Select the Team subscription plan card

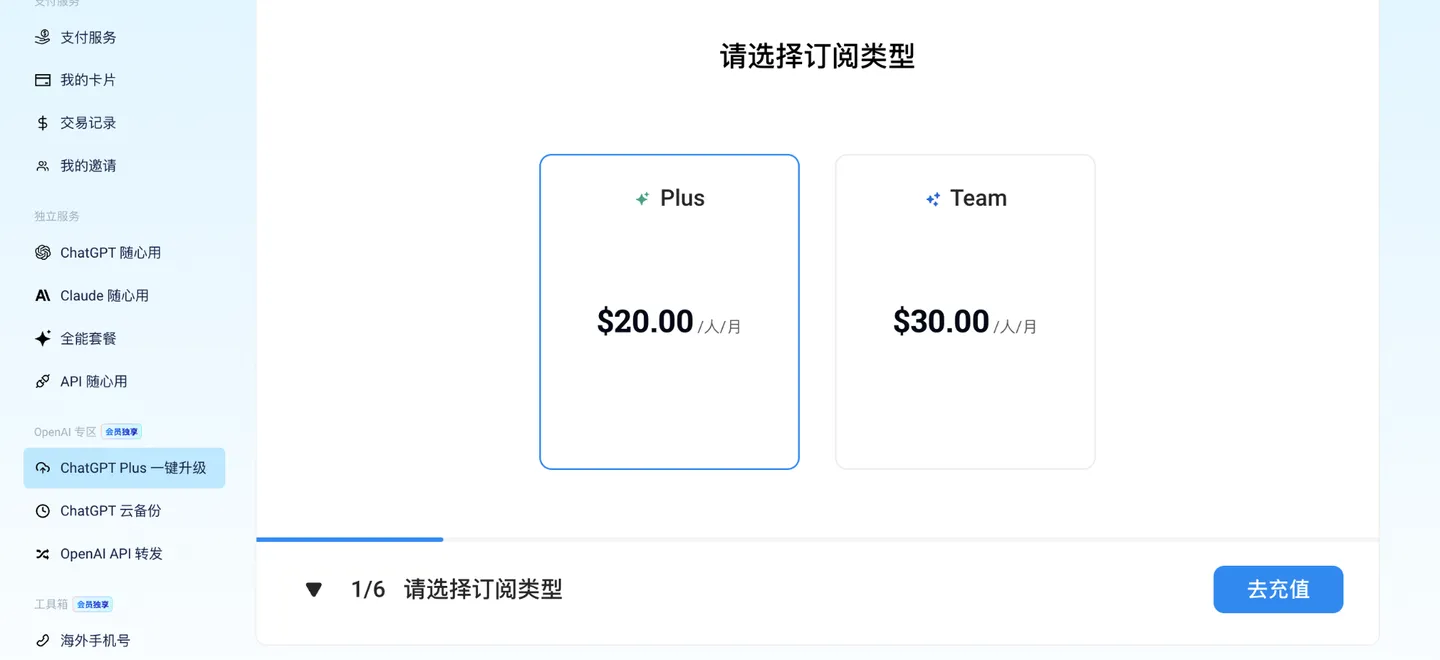click(x=964, y=311)
